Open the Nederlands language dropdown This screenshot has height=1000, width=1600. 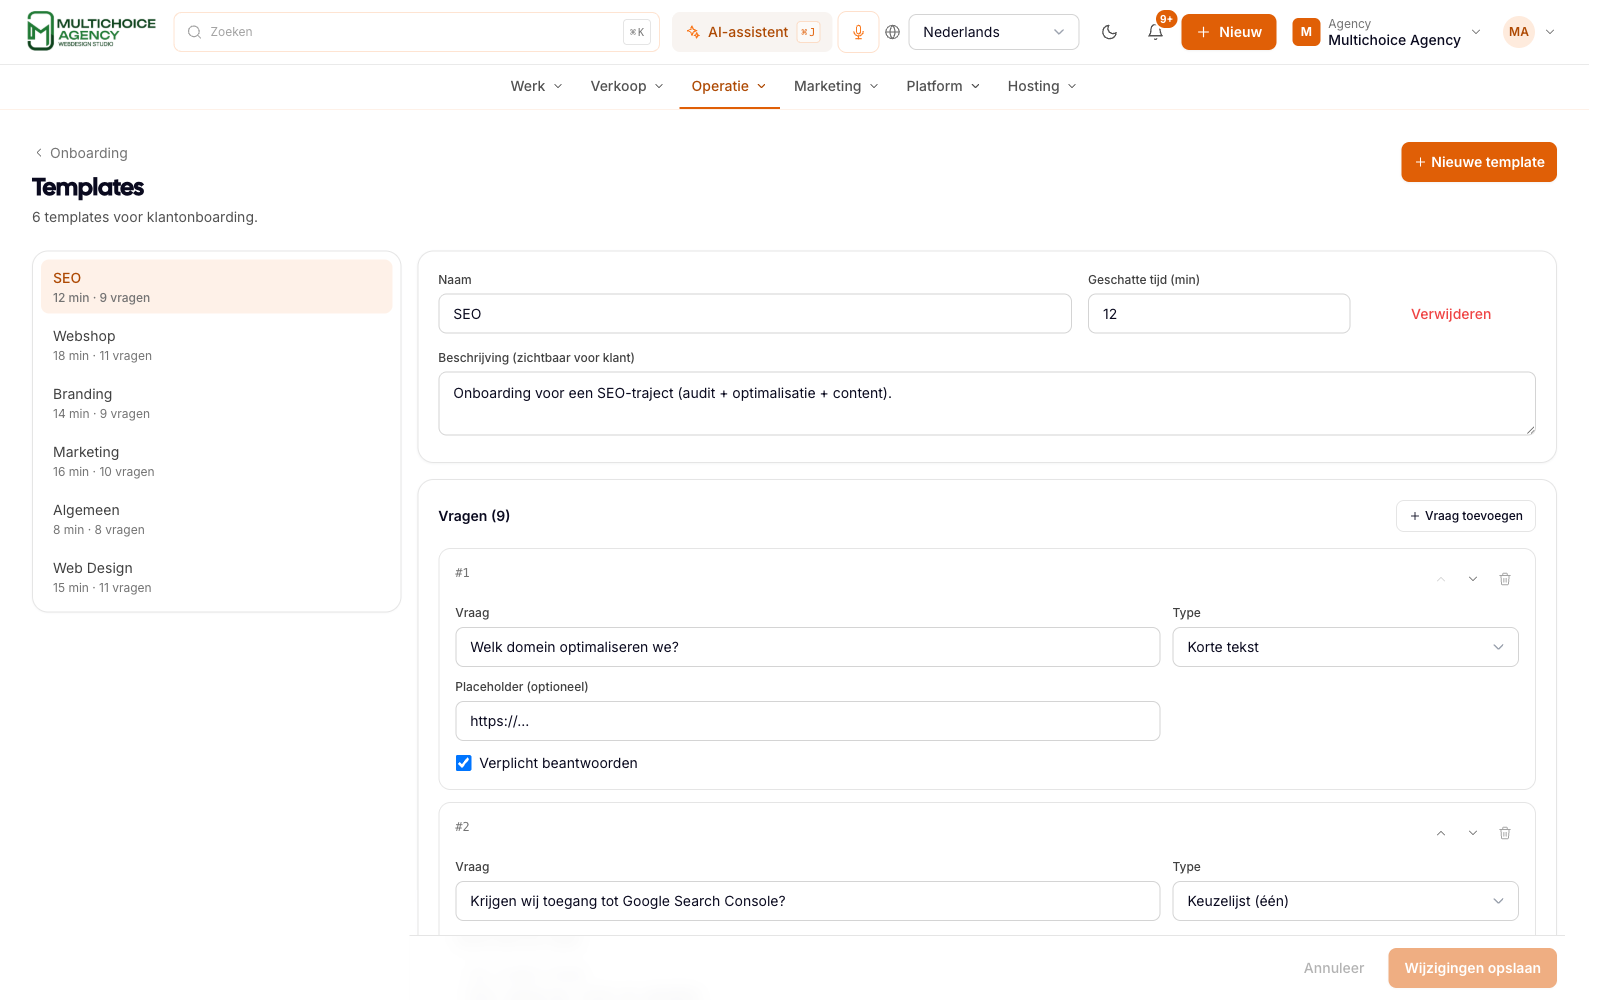[x=993, y=32]
